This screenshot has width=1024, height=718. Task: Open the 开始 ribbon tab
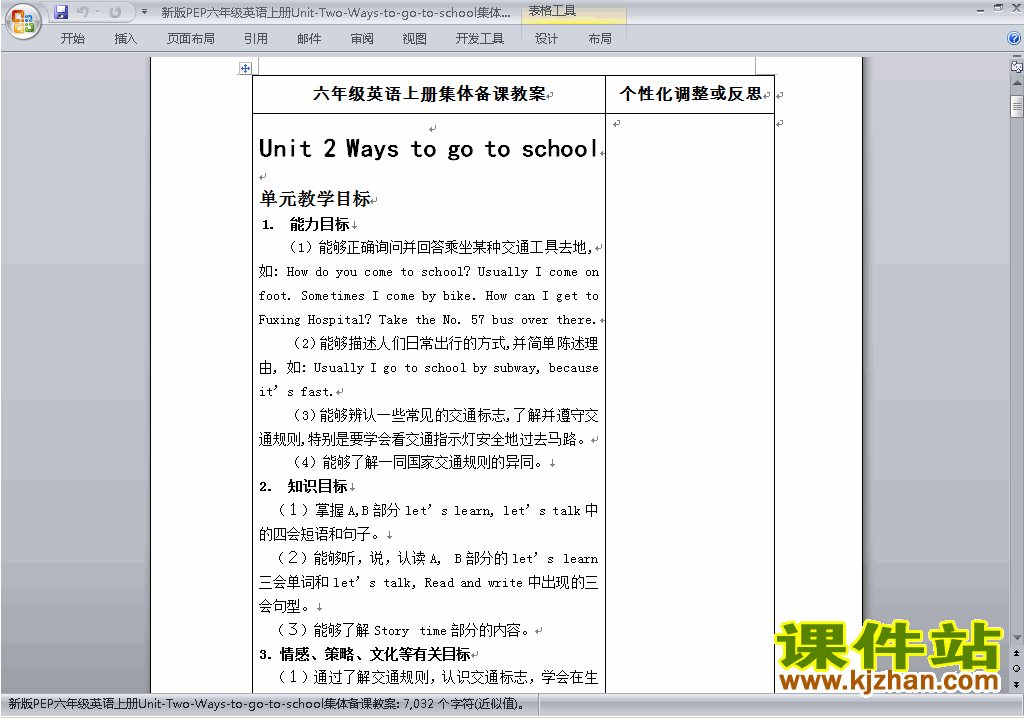click(72, 39)
